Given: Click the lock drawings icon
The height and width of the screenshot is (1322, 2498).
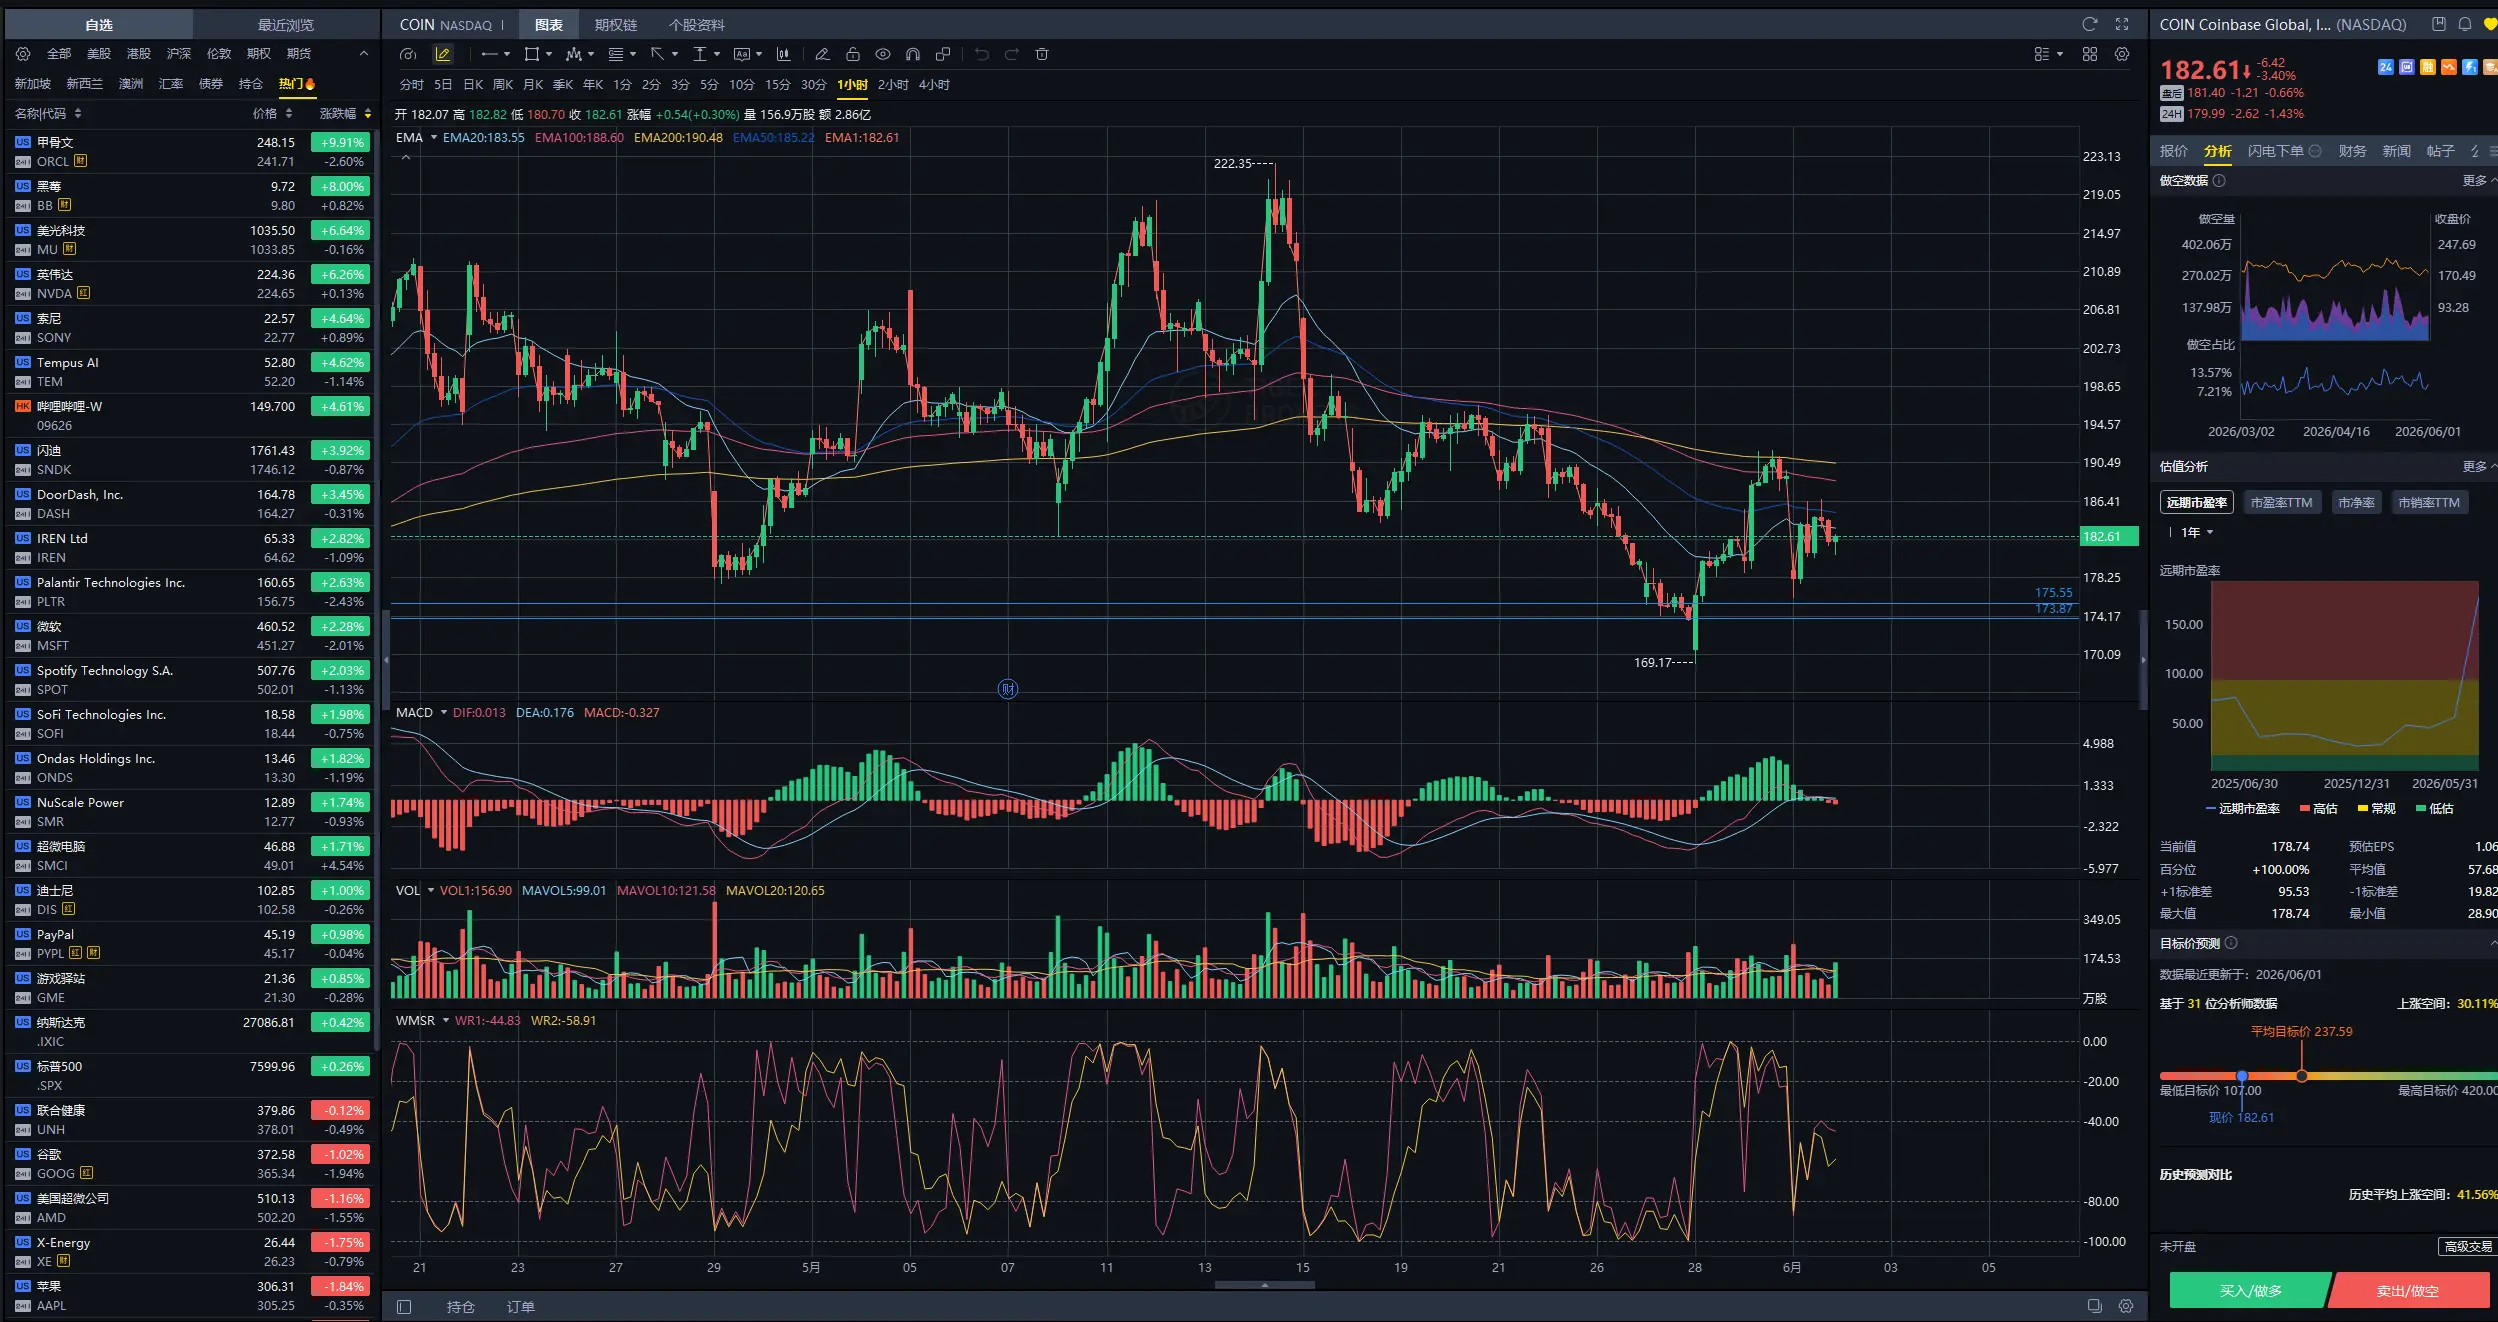Looking at the screenshot, I should (x=852, y=54).
